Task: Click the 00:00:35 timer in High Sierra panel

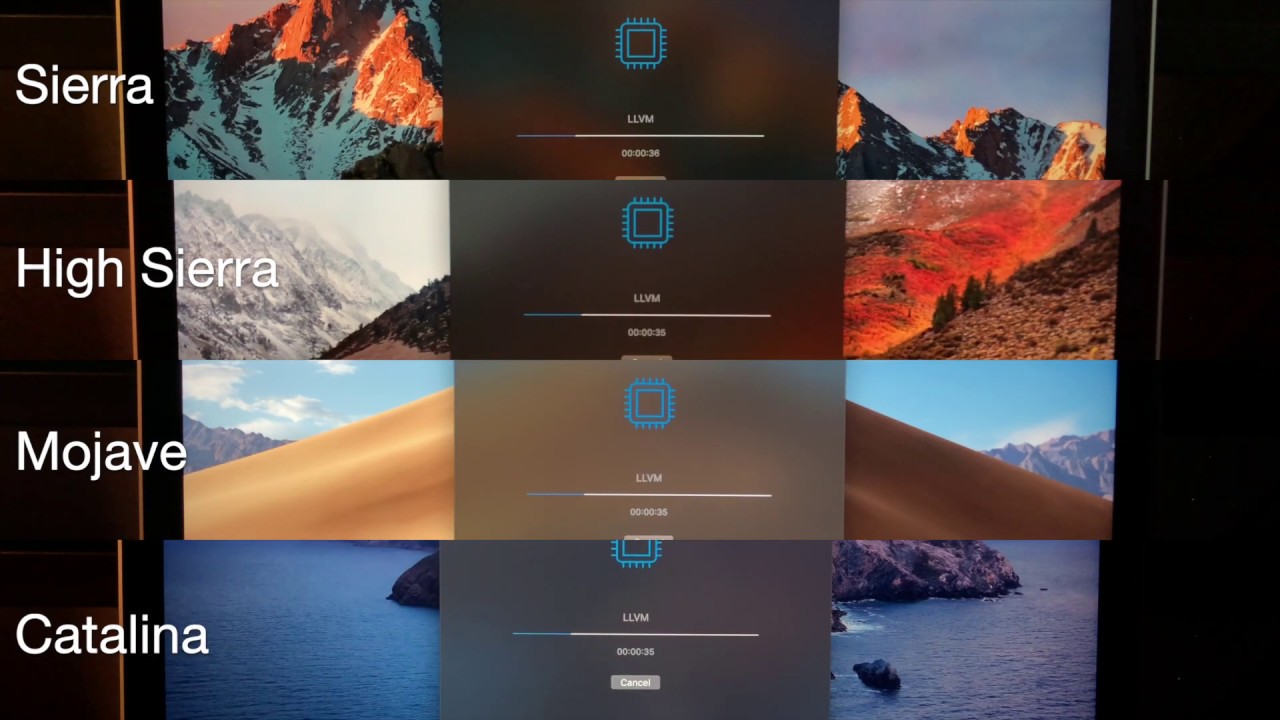Action: pos(647,332)
